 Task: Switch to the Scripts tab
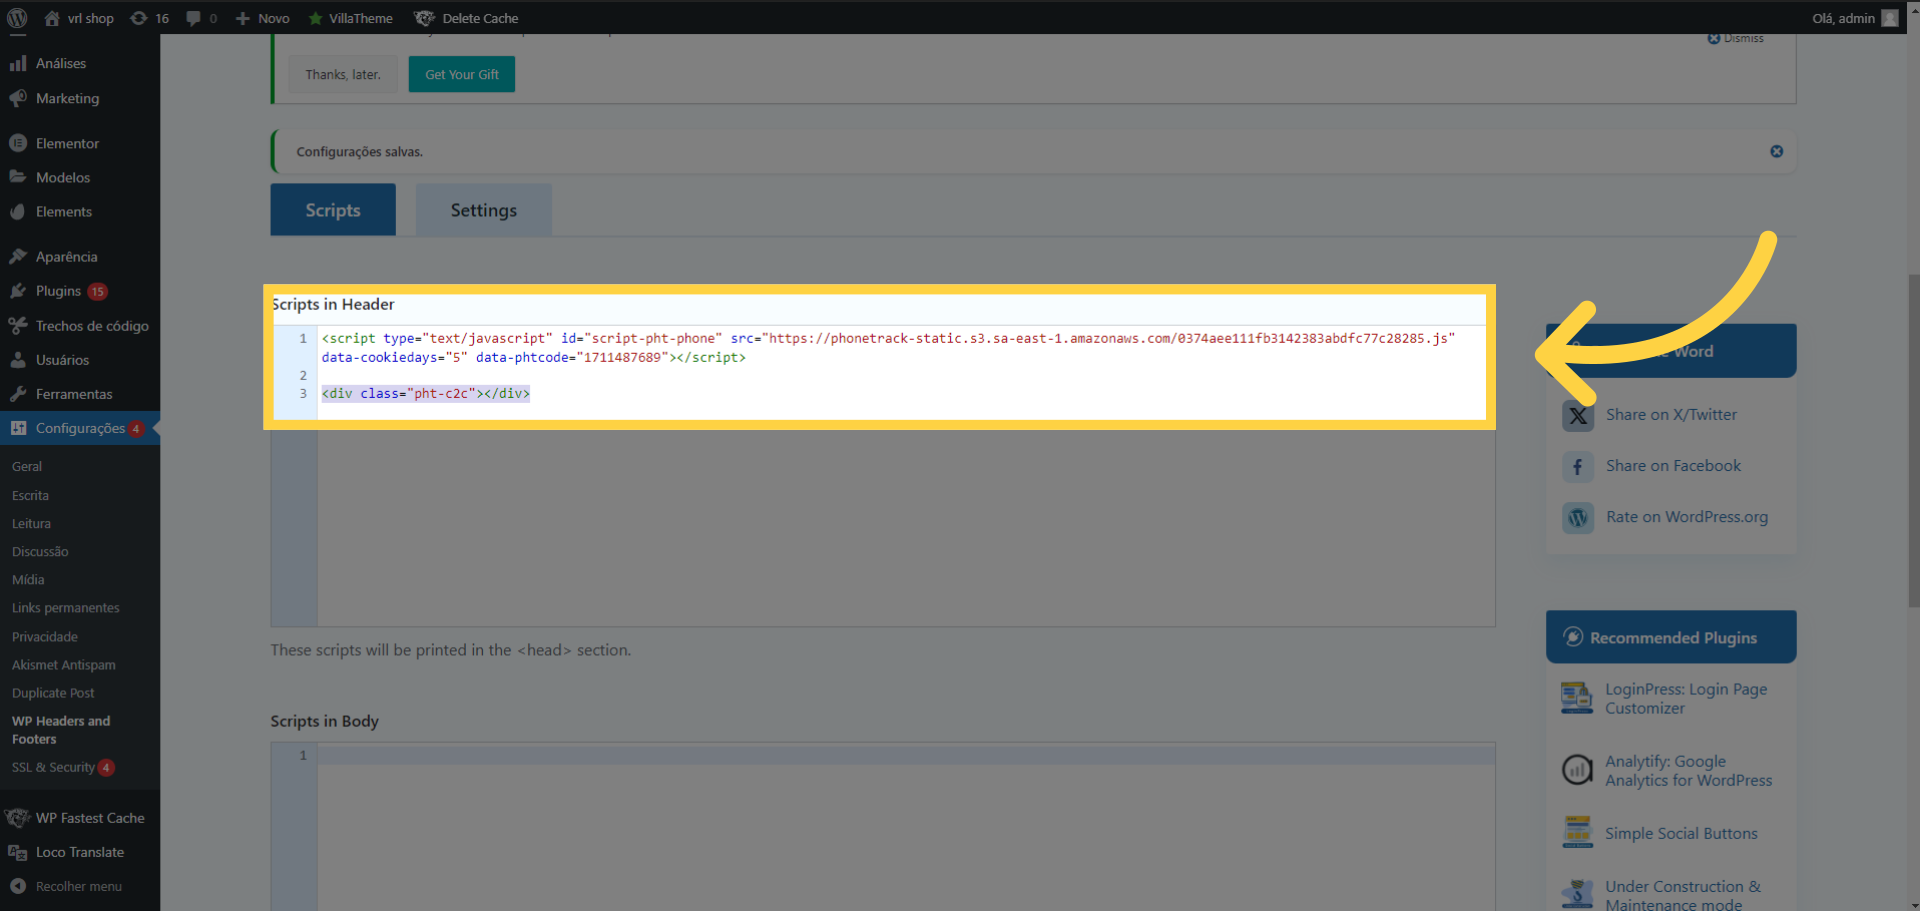pyautogui.click(x=333, y=210)
